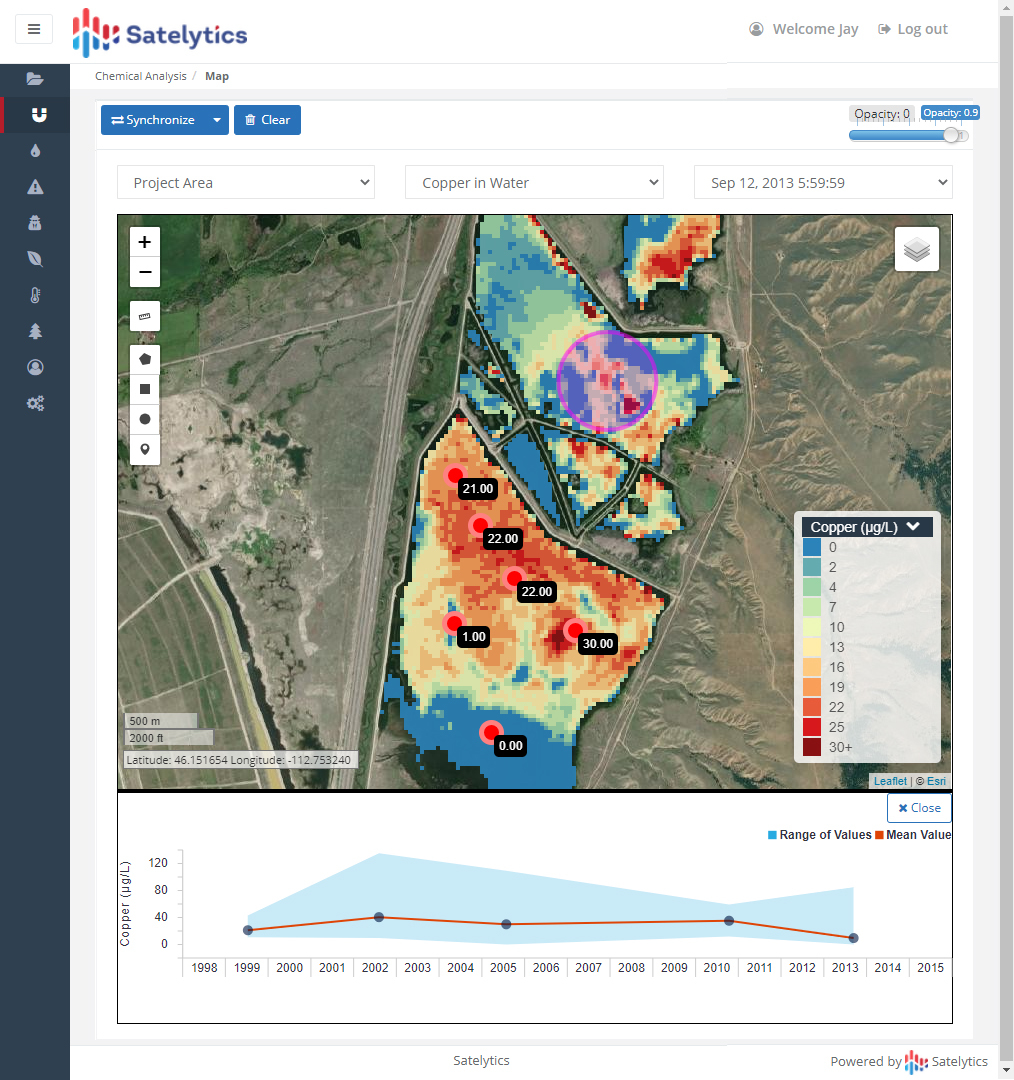
Task: Zoom in on the map
Action: click(x=145, y=242)
